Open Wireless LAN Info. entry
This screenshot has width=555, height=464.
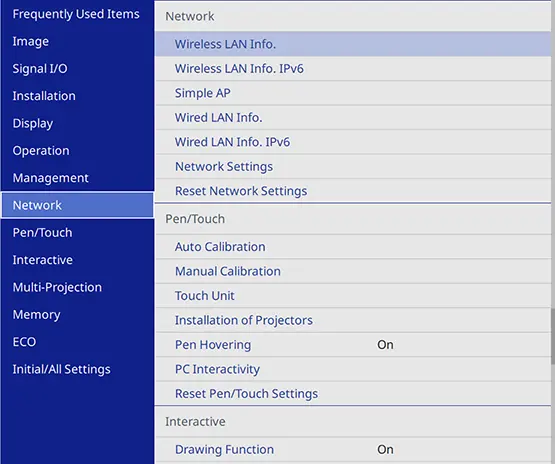pyautogui.click(x=353, y=44)
